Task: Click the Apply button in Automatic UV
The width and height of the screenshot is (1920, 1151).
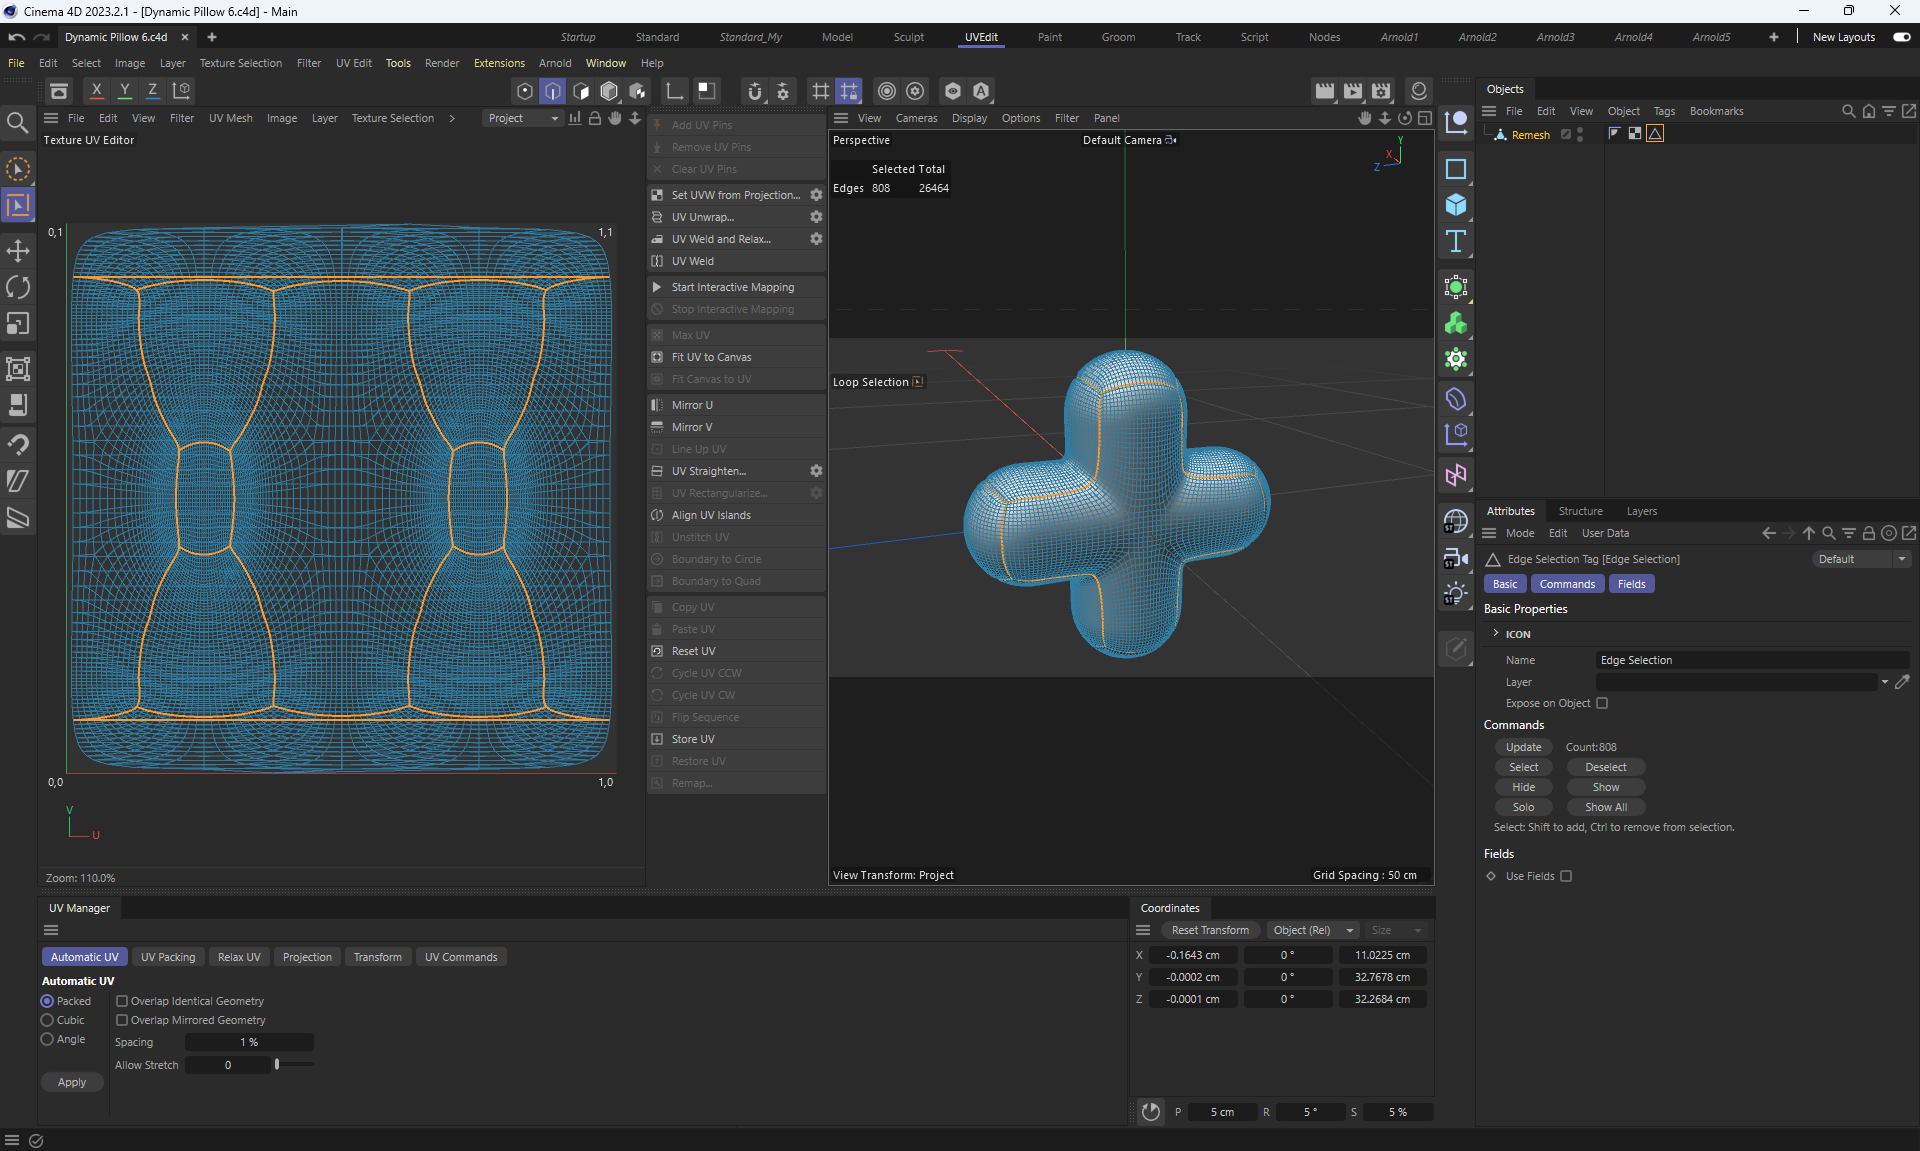Action: click(72, 1082)
